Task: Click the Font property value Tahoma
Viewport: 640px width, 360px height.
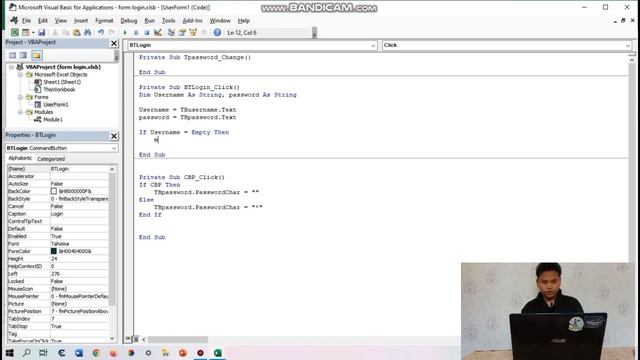Action: [x=79, y=244]
